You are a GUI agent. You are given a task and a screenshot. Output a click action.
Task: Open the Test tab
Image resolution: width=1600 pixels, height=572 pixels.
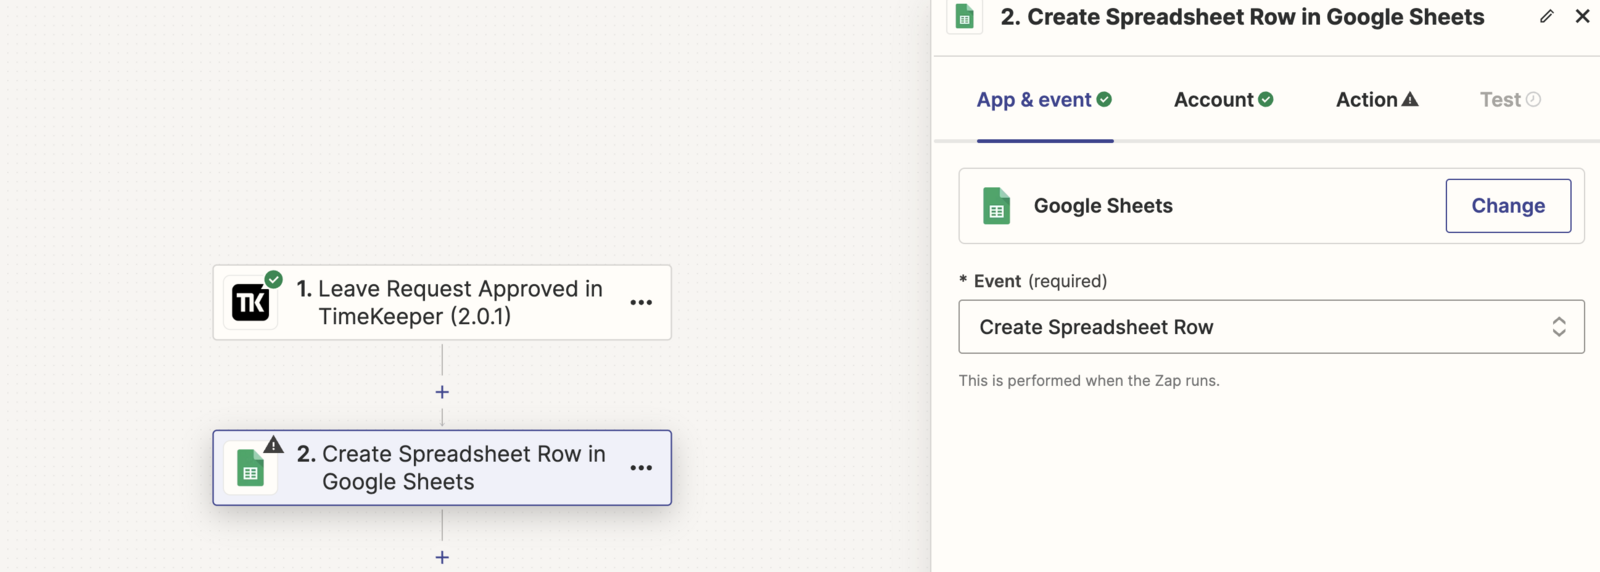tap(1510, 100)
